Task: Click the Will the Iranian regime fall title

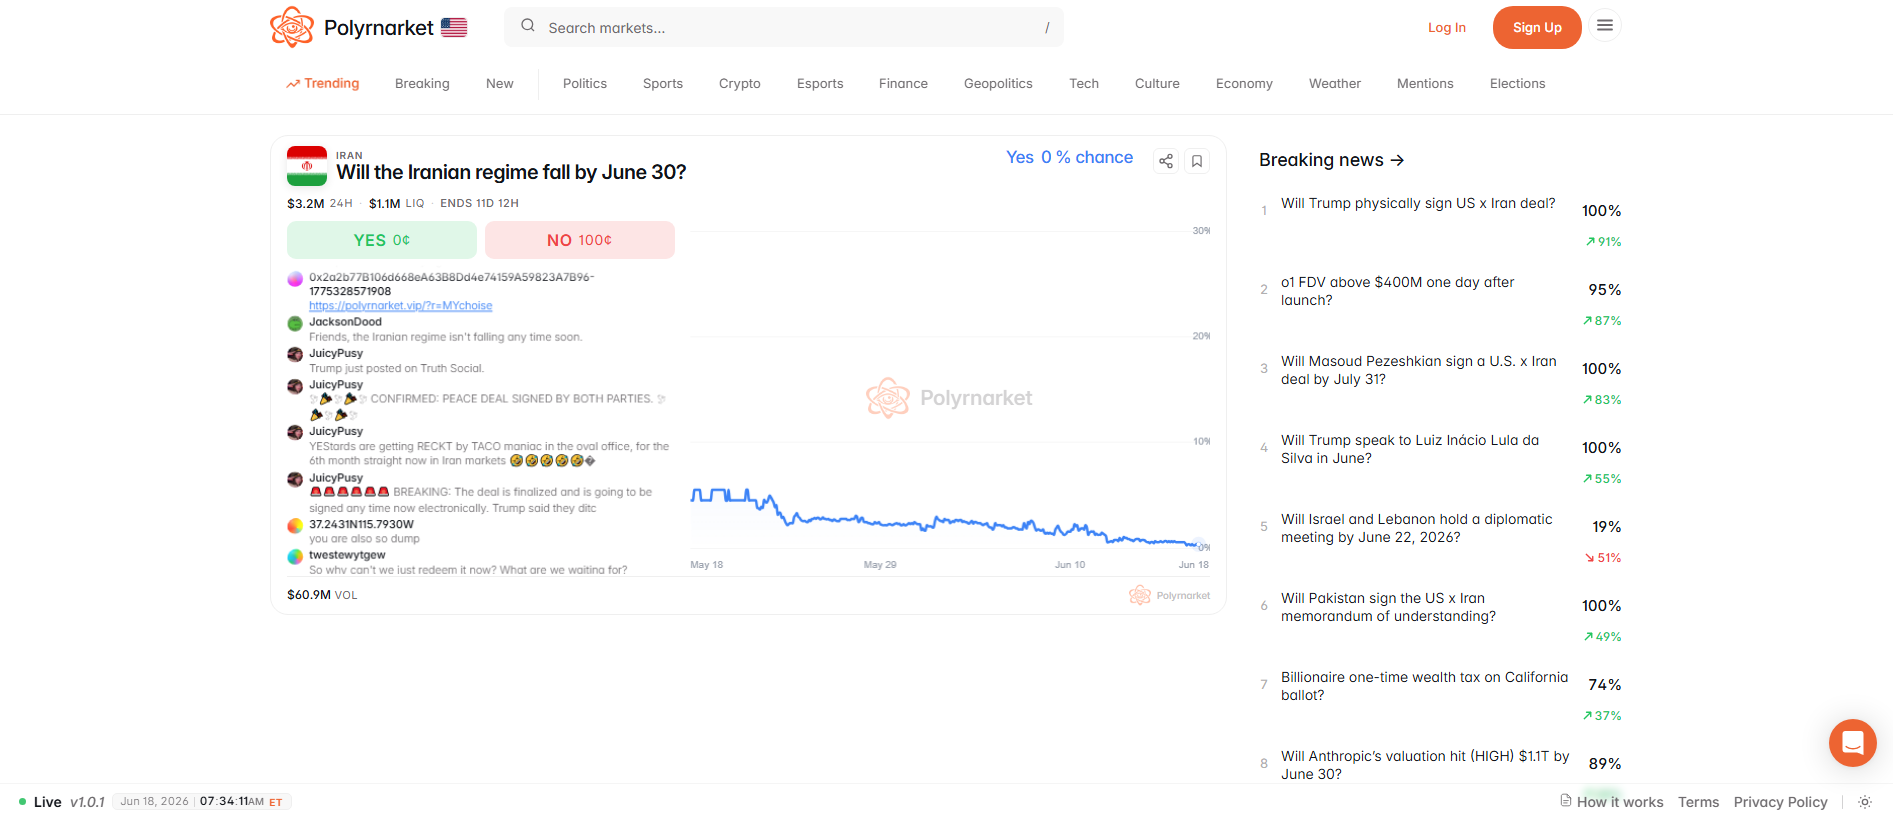Action: (511, 172)
